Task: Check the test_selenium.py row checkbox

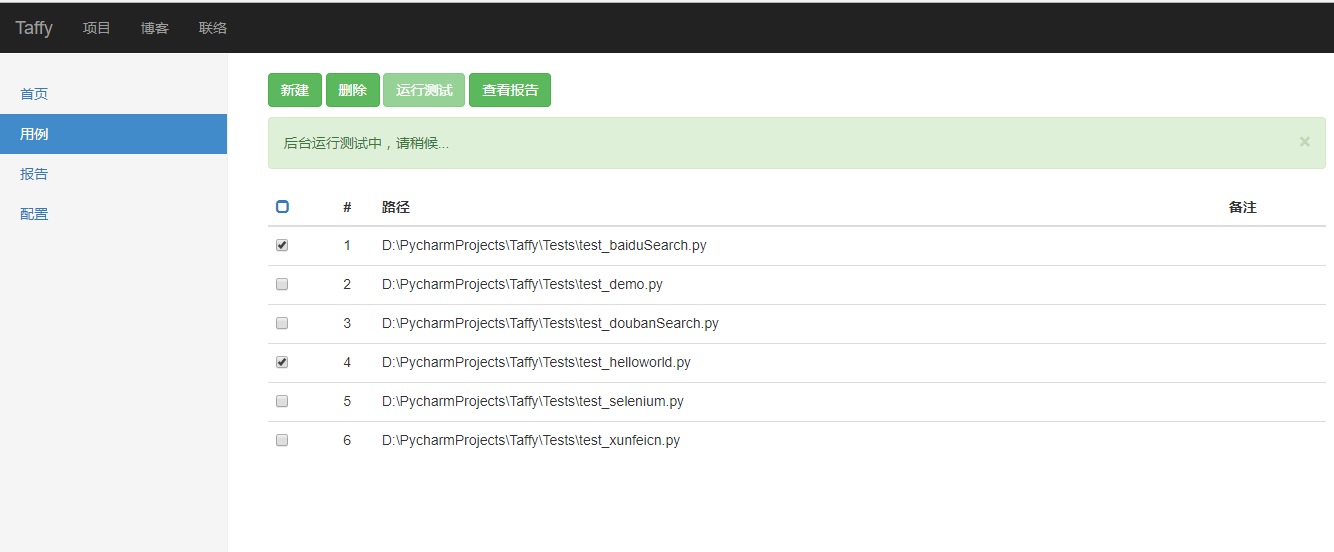Action: (282, 401)
